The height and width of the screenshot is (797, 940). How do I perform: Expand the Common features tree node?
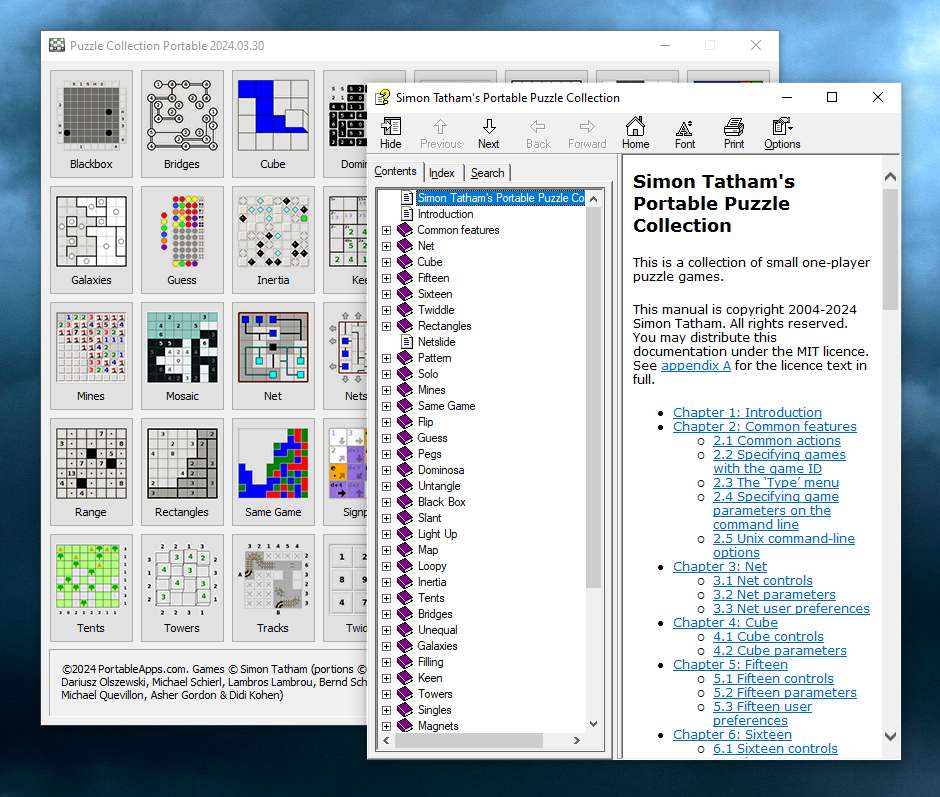click(x=386, y=230)
